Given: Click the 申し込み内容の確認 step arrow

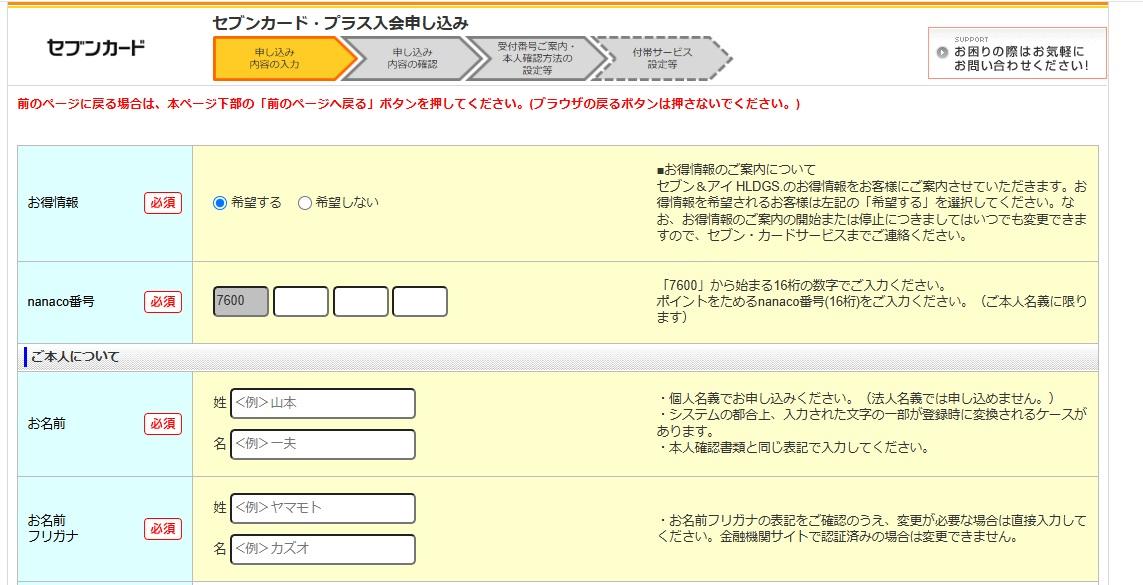Looking at the screenshot, I should (x=411, y=58).
